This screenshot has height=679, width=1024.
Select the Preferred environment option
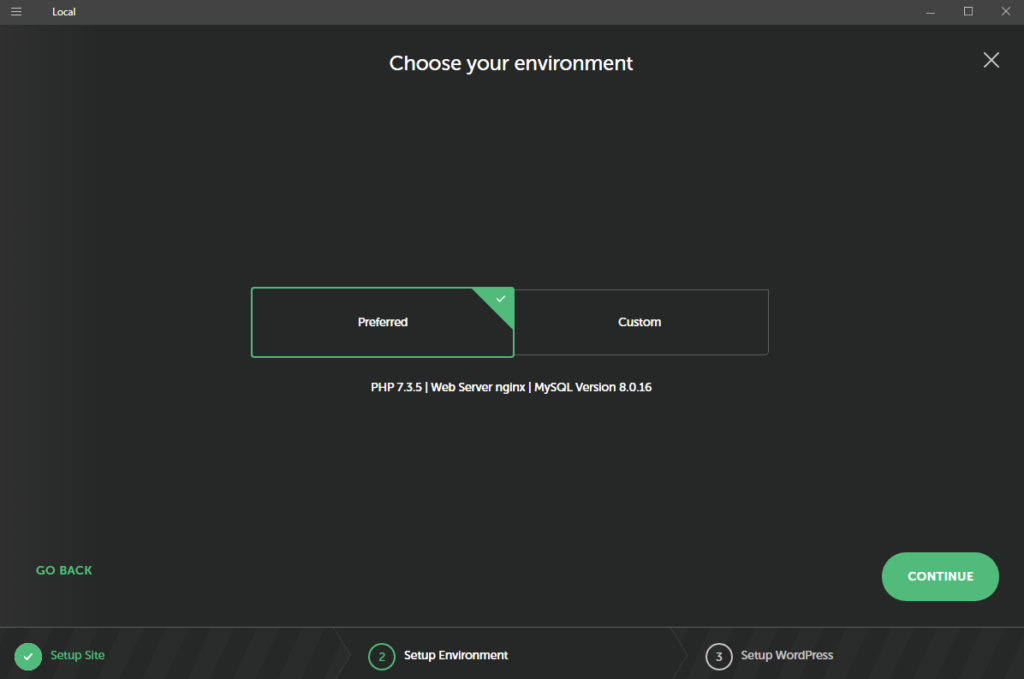tap(382, 322)
